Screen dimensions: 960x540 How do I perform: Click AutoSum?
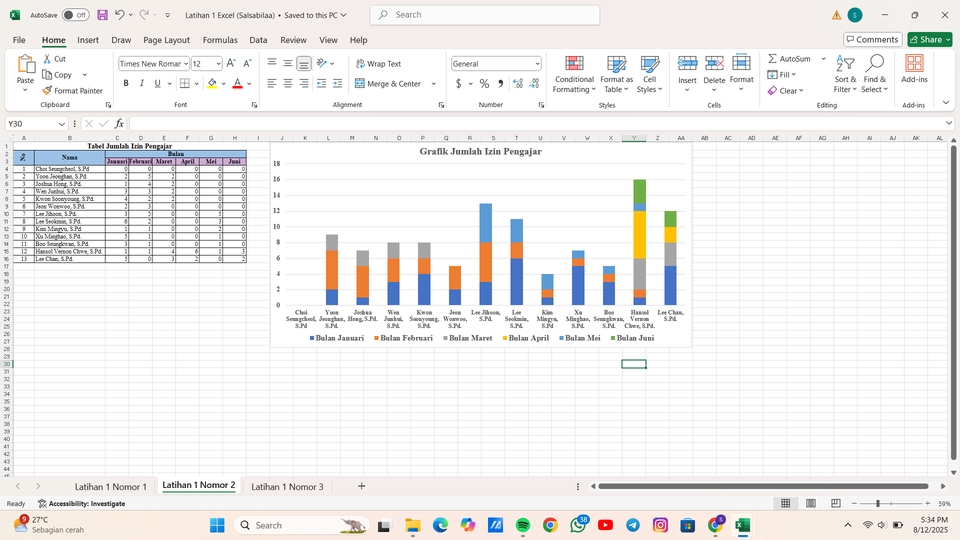pos(790,59)
